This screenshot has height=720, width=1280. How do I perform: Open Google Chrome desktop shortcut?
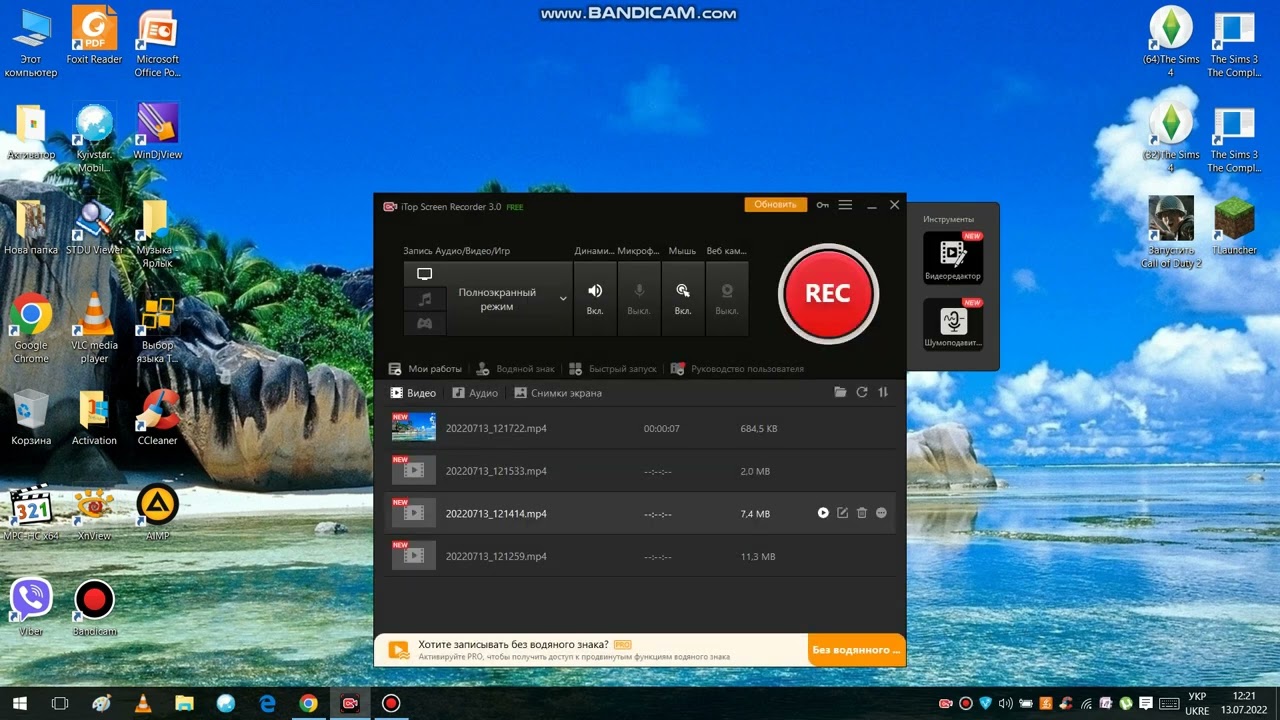pyautogui.click(x=31, y=328)
